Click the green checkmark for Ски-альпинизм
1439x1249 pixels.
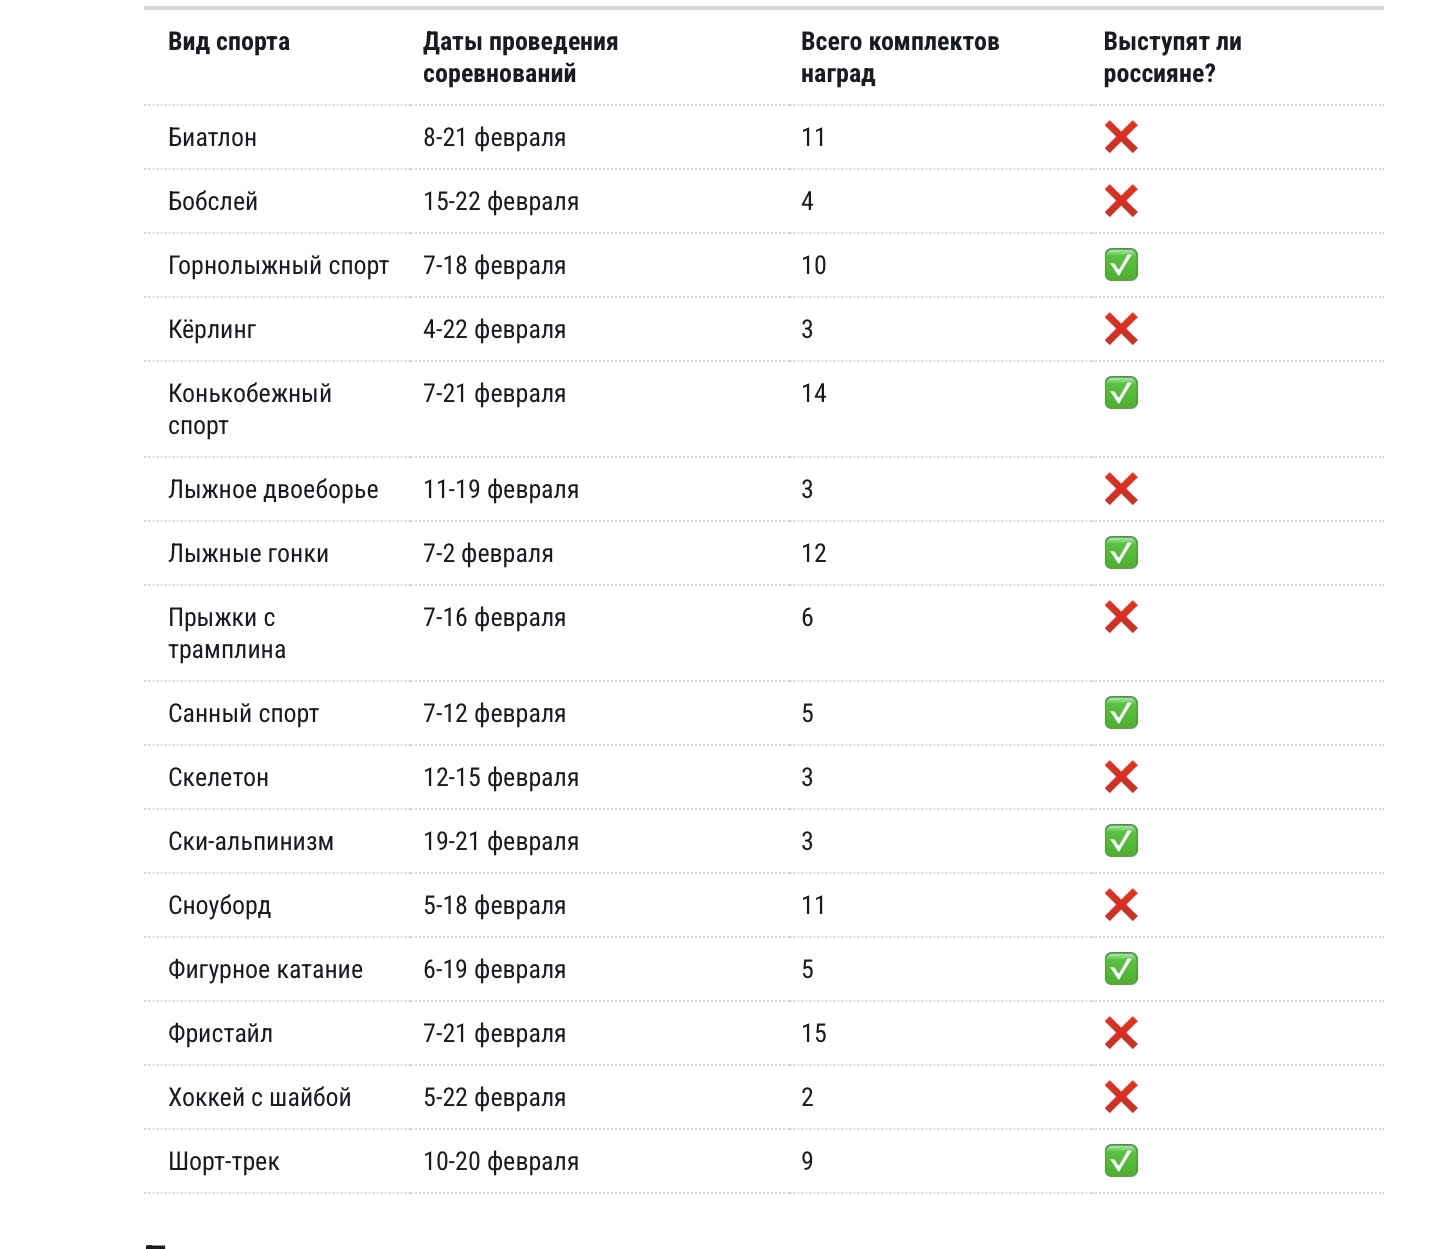coord(1120,841)
